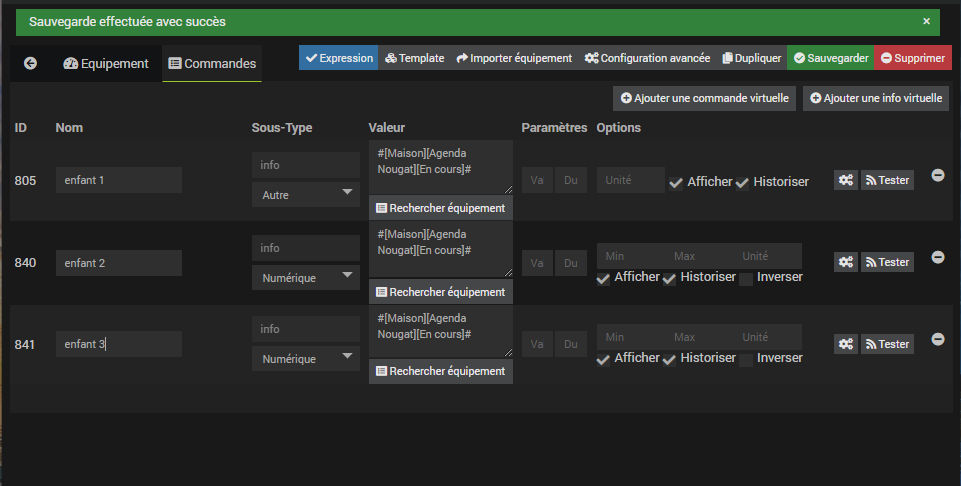Open the Autre sub-type dropdown for enfant 1

(x=306, y=195)
